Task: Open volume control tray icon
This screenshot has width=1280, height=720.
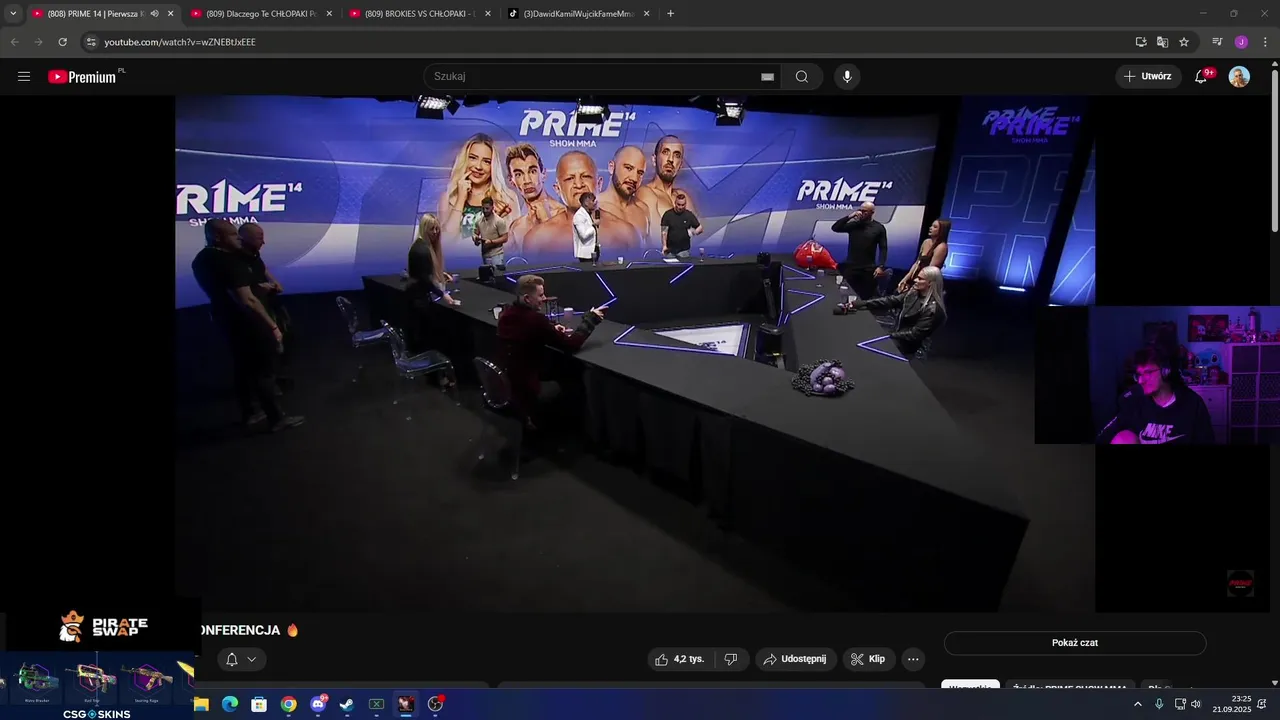Action: [x=1196, y=704]
